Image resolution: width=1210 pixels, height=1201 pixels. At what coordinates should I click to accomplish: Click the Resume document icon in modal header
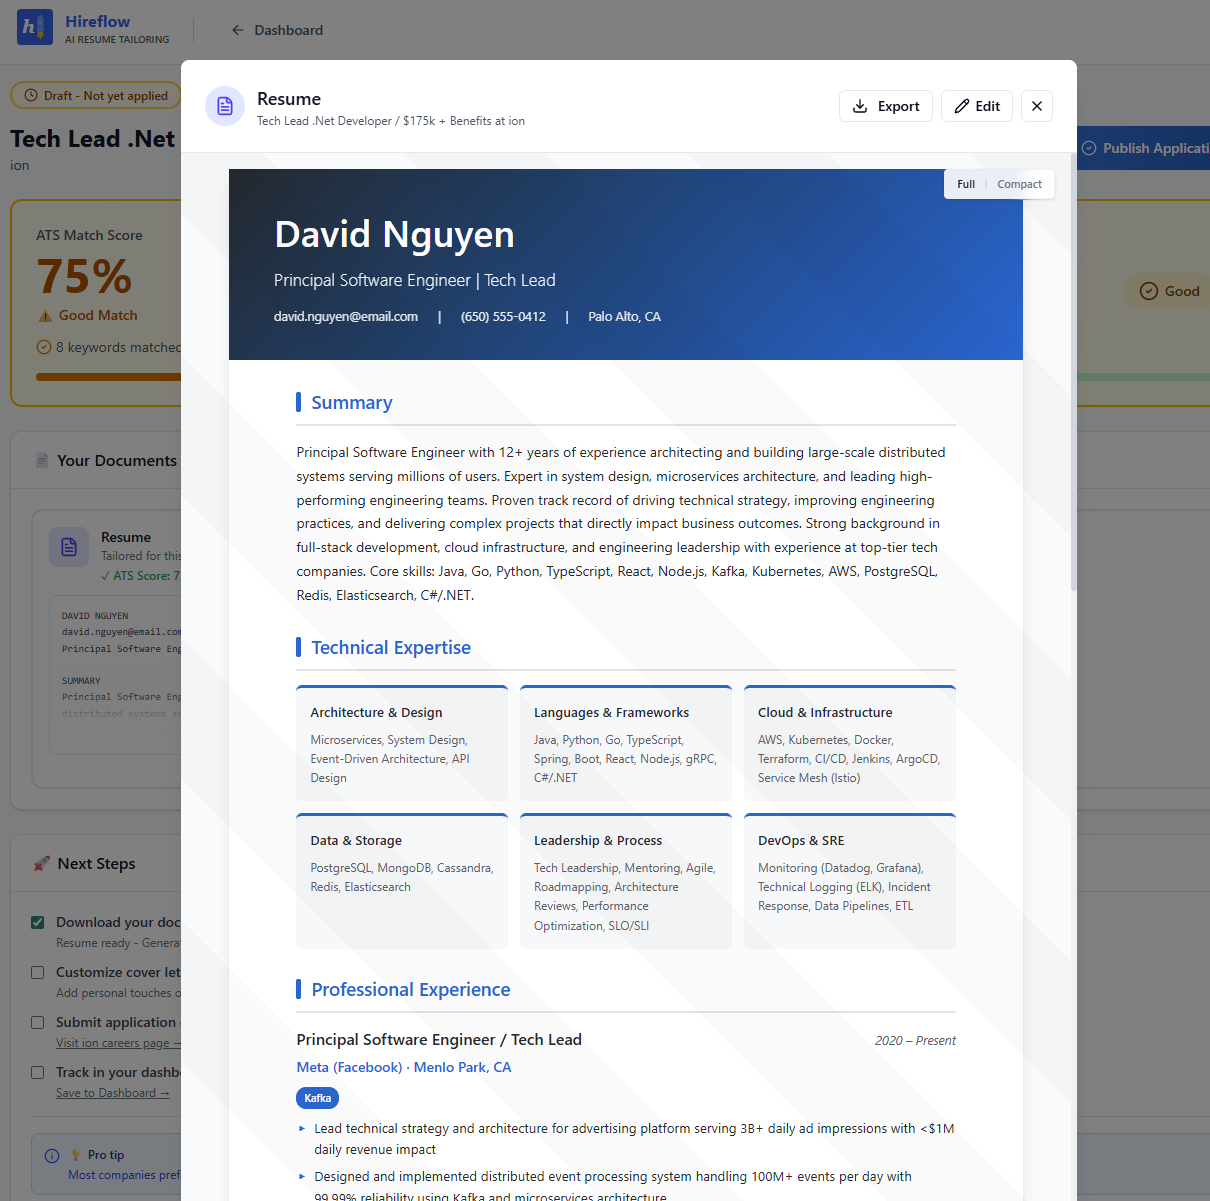point(225,106)
